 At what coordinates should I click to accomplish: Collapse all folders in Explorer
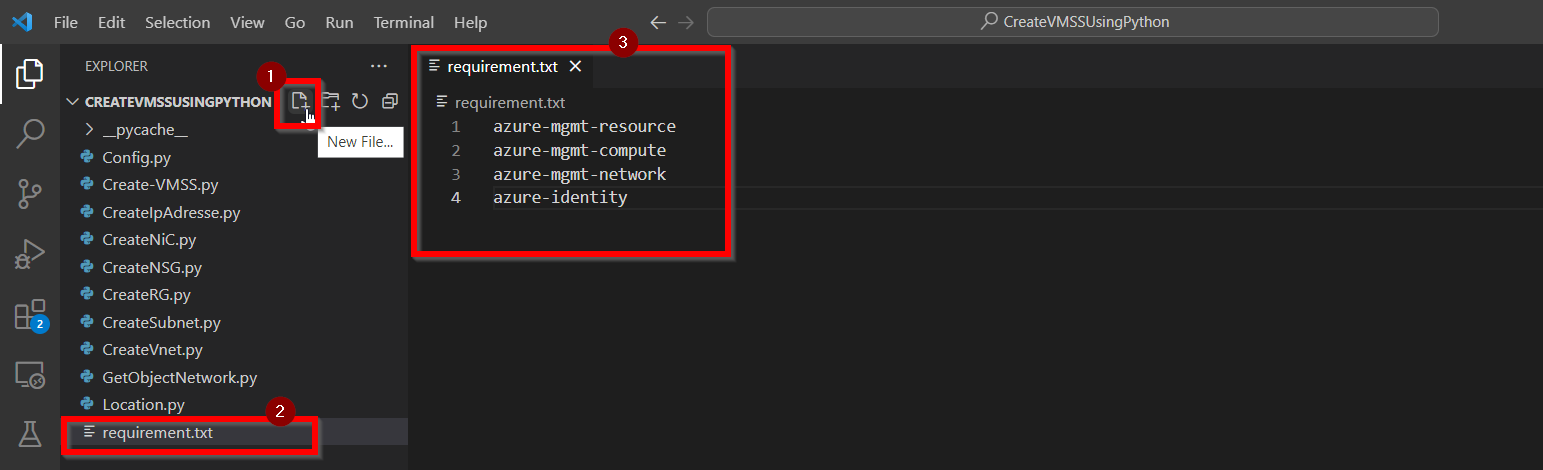(390, 101)
